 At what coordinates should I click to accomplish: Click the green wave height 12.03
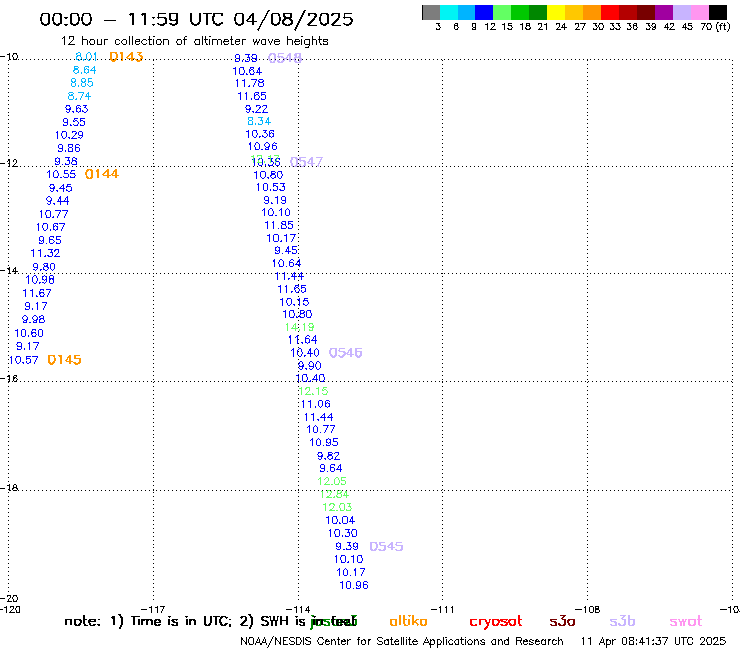click(337, 507)
